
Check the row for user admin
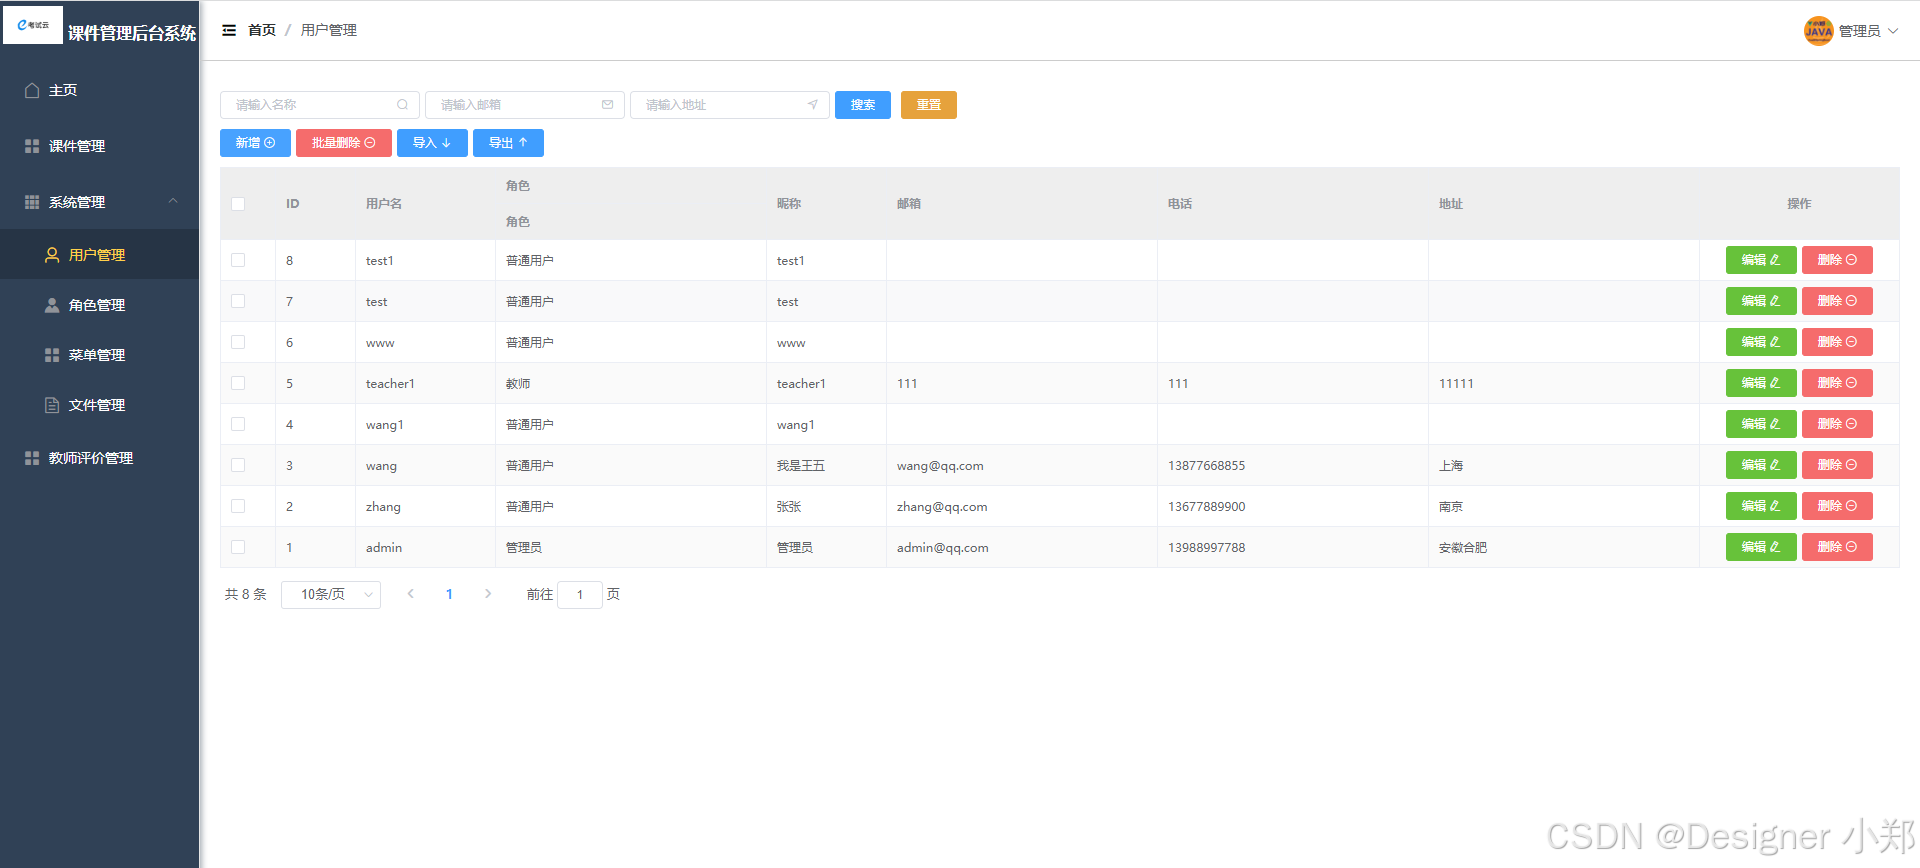238,547
